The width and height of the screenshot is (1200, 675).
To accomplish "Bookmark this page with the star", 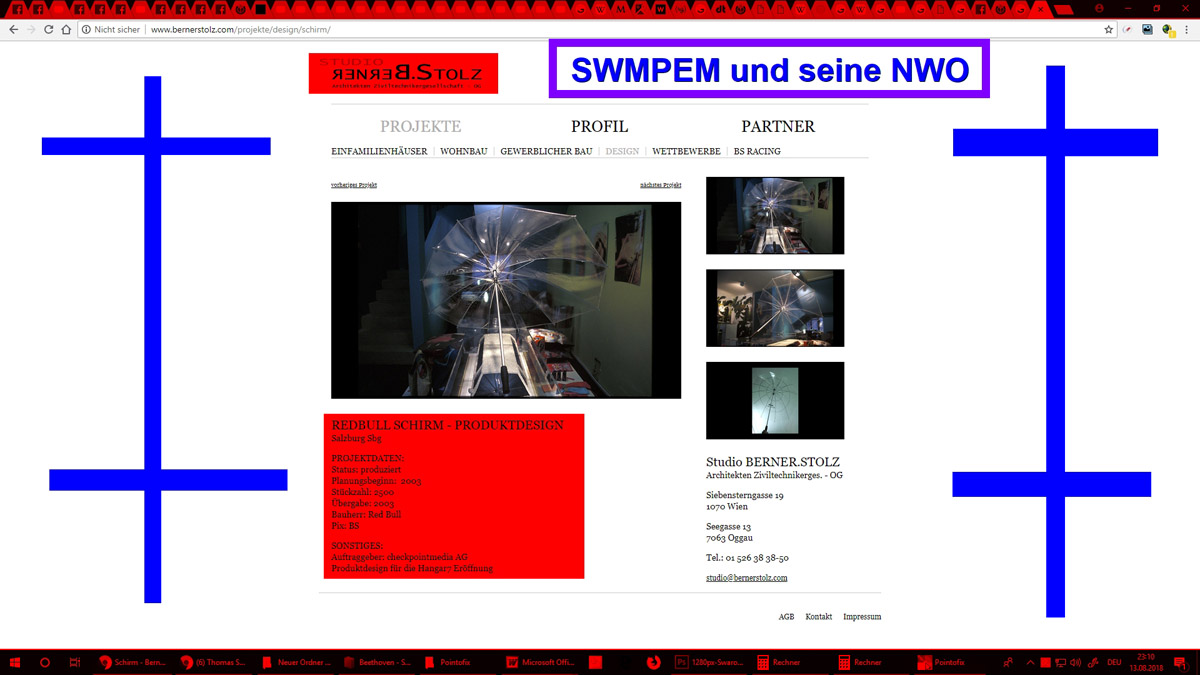I will tap(1109, 30).
